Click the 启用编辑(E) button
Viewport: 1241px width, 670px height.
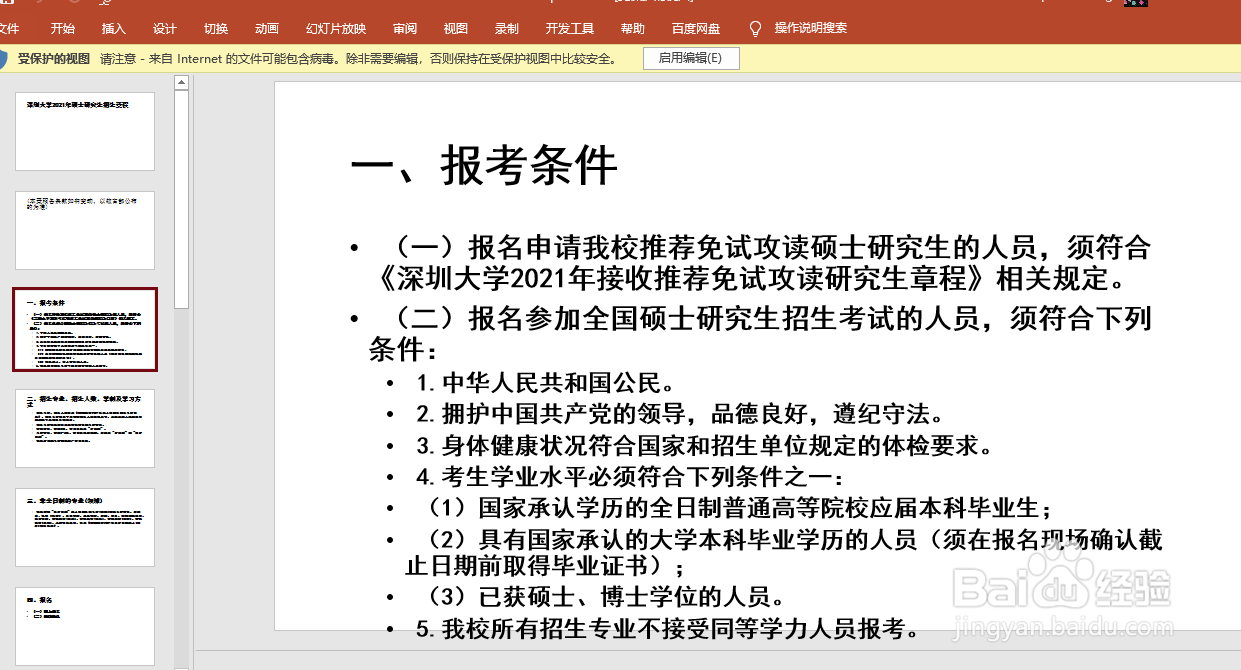(x=691, y=58)
